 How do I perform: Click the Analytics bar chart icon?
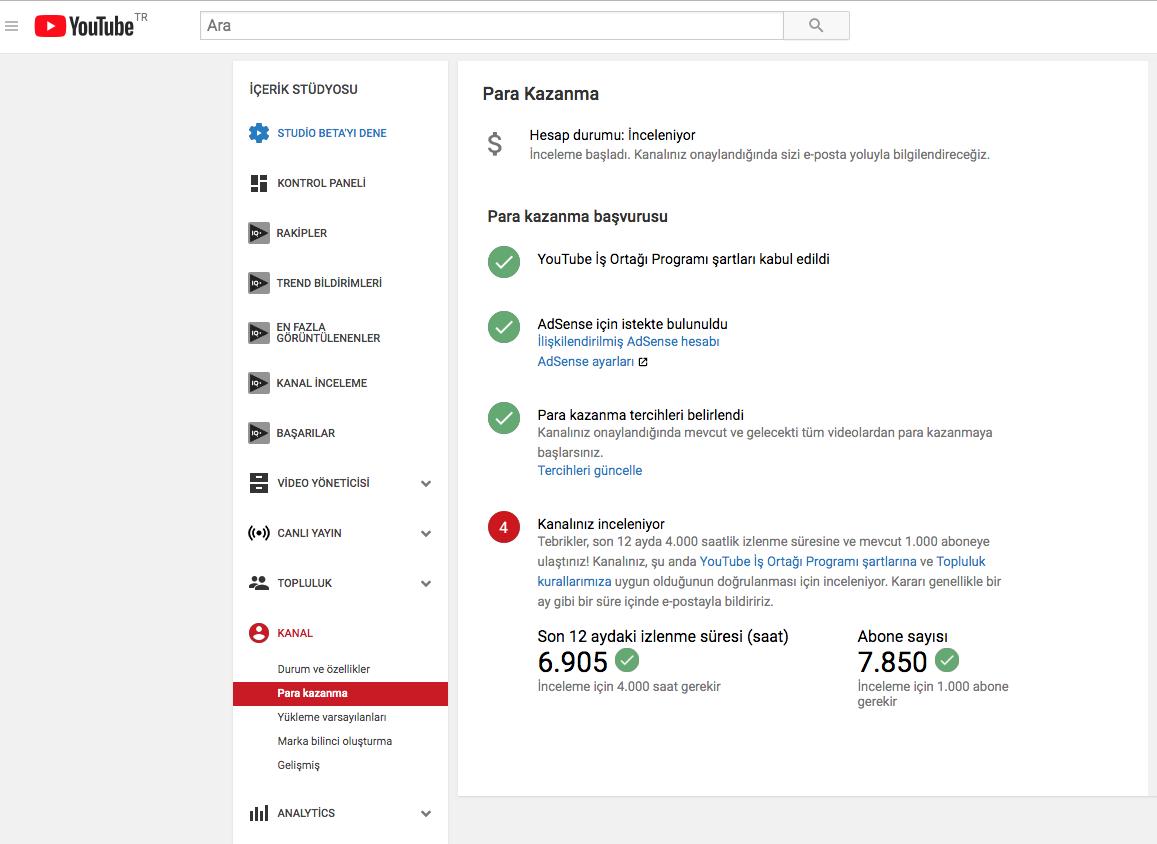(x=259, y=813)
